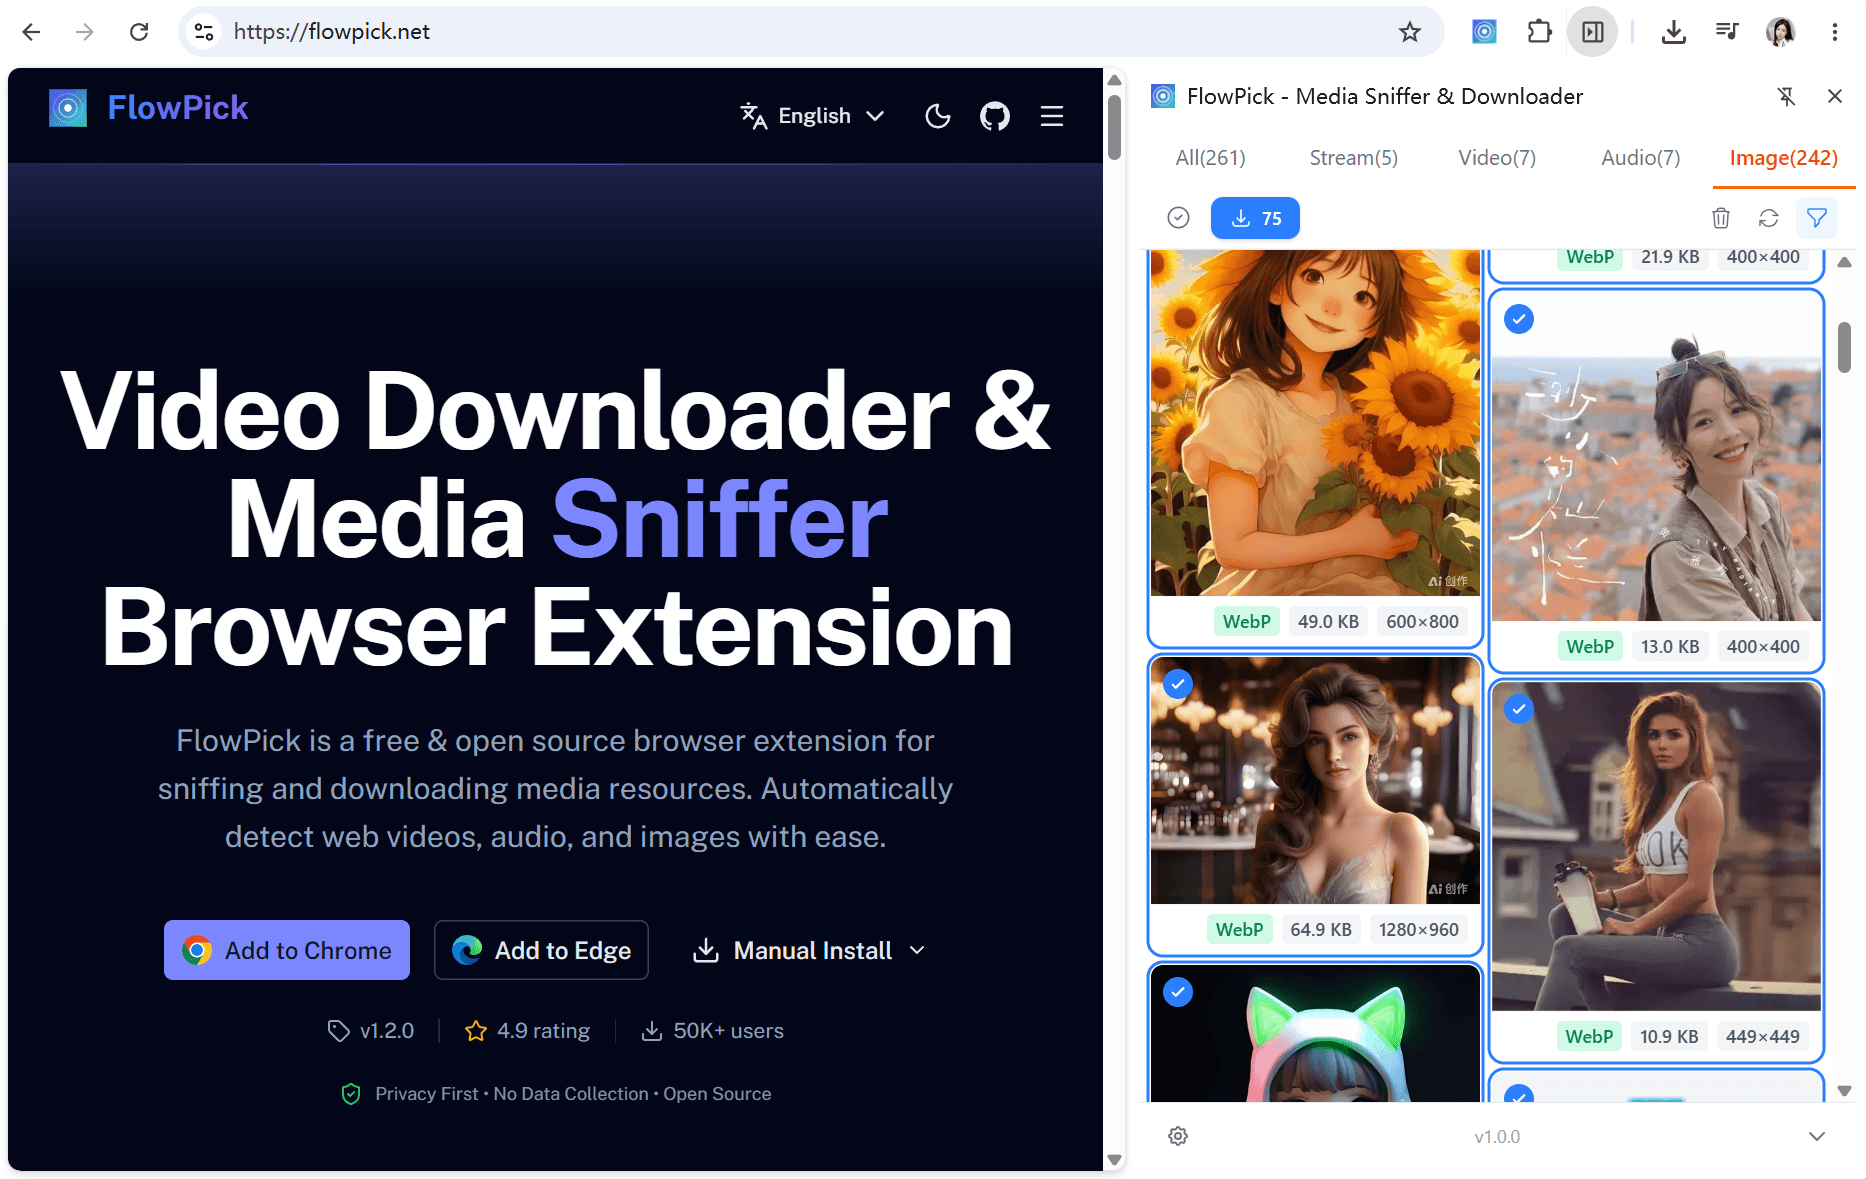Screen dimensions: 1866x1179
Task: Reload the flowpick.net page
Action: (139, 32)
